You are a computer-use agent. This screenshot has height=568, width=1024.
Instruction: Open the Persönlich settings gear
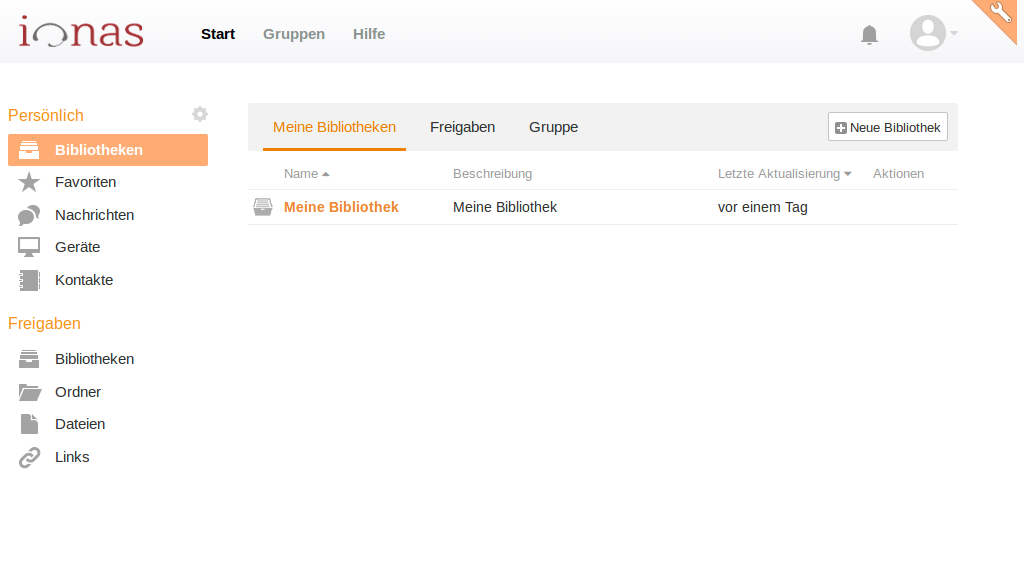tap(200, 114)
